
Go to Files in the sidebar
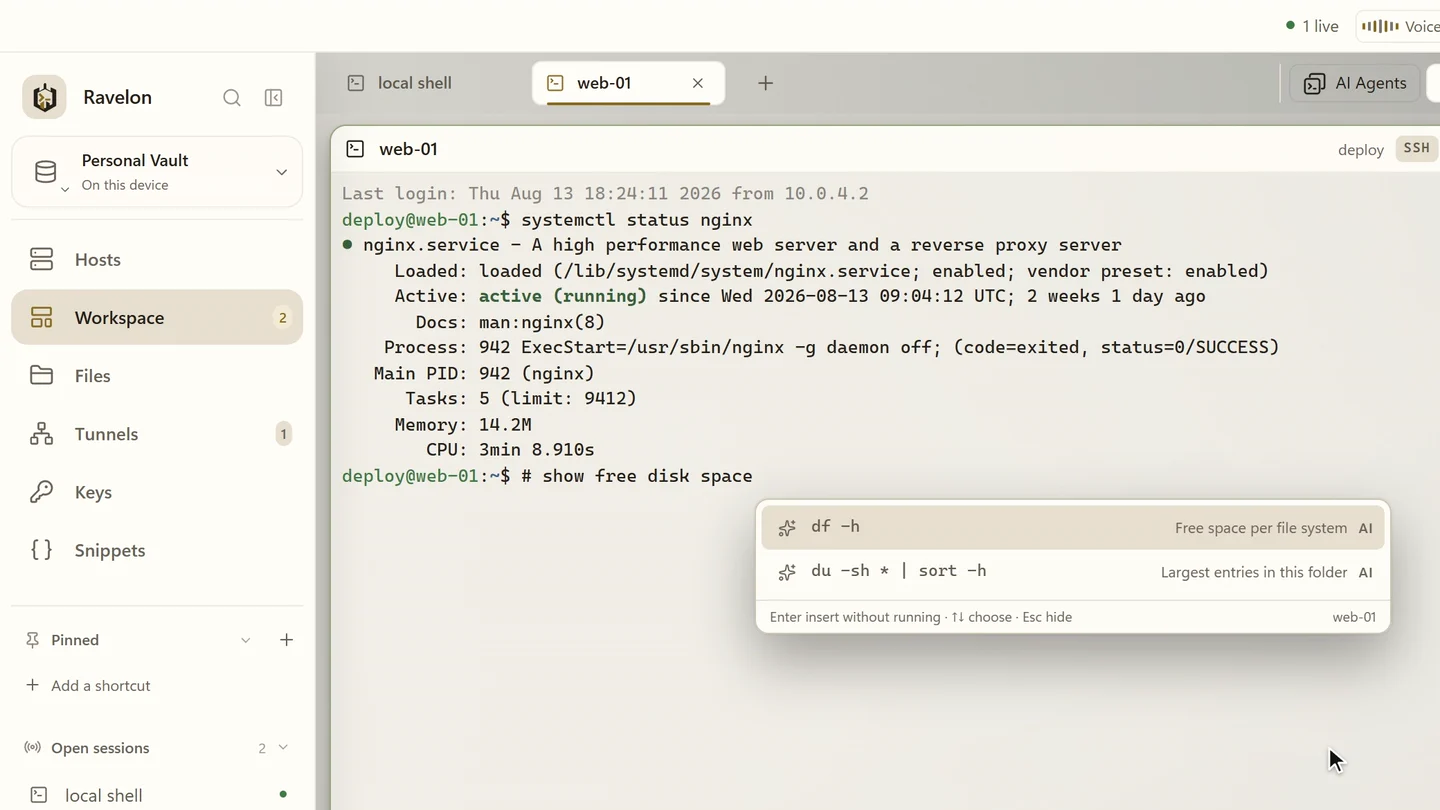(157, 375)
